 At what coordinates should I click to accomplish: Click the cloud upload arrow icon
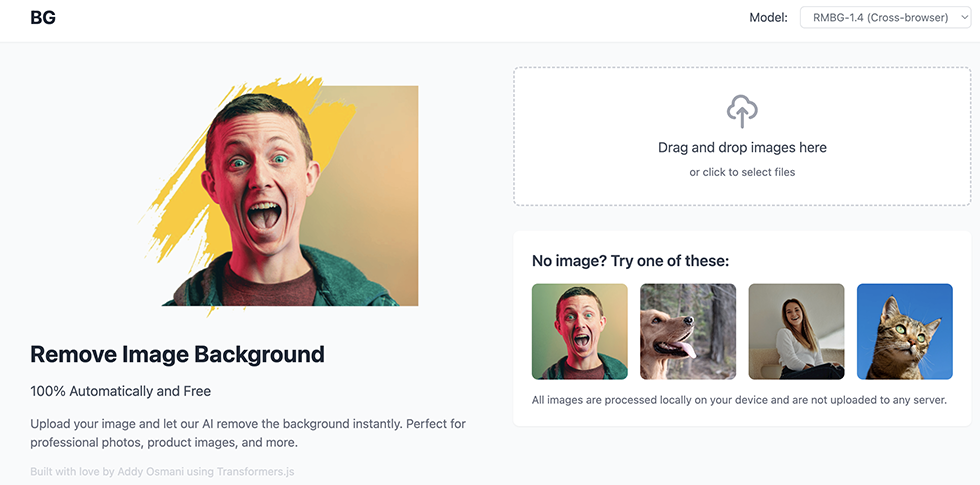[741, 111]
